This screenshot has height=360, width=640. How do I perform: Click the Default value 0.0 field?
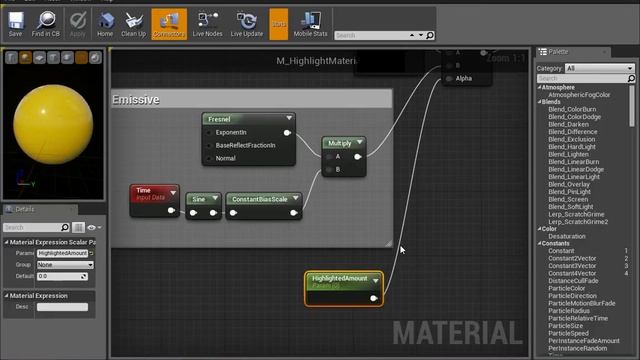pyautogui.click(x=62, y=276)
